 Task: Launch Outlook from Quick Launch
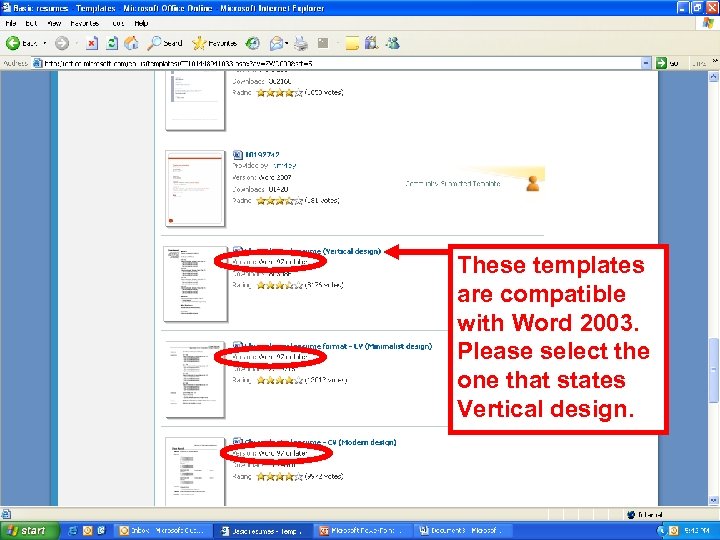pos(87,531)
